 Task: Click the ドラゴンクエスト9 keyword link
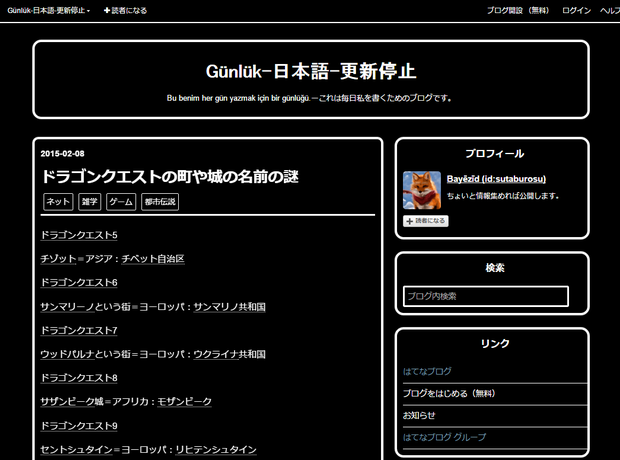[x=79, y=426]
